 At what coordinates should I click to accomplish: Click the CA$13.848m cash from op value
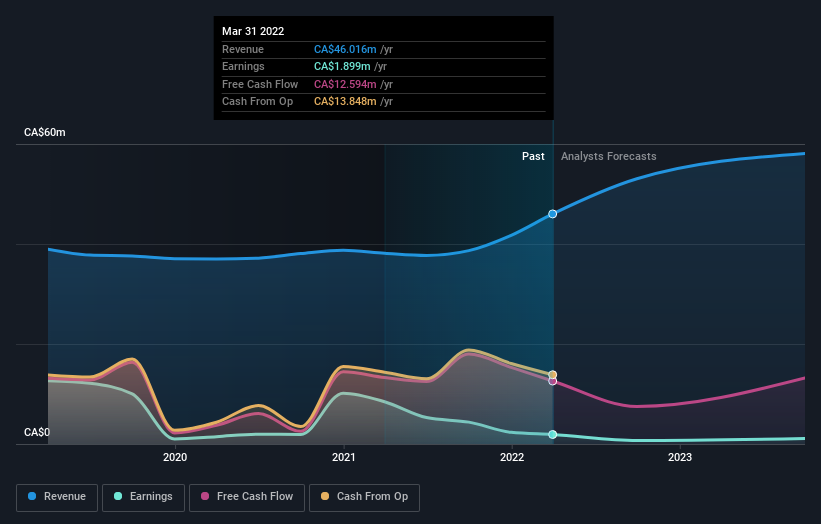click(x=345, y=102)
